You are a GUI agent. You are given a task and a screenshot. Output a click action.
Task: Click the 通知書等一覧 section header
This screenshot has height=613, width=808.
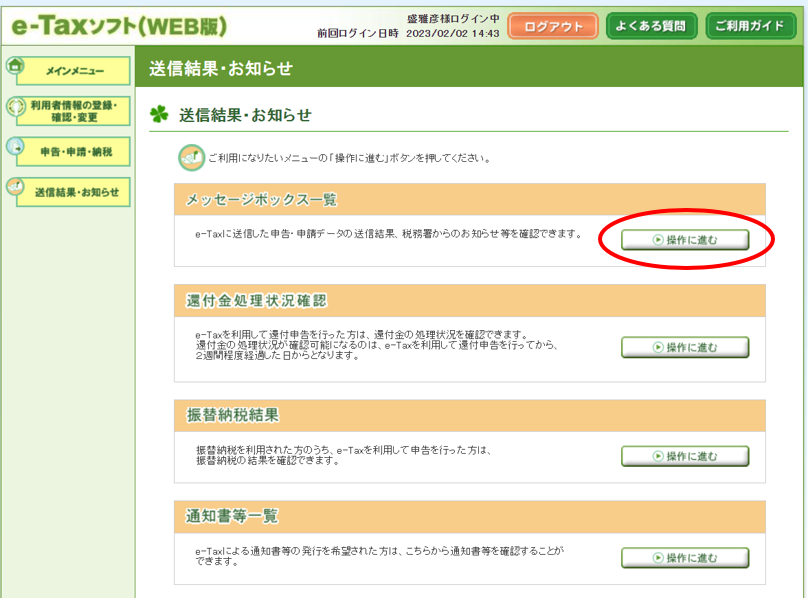(x=469, y=517)
